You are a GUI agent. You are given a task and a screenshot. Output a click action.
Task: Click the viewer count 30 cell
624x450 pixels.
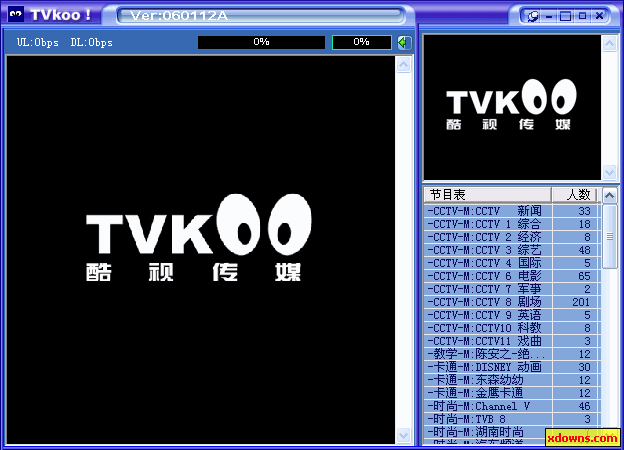pos(575,367)
